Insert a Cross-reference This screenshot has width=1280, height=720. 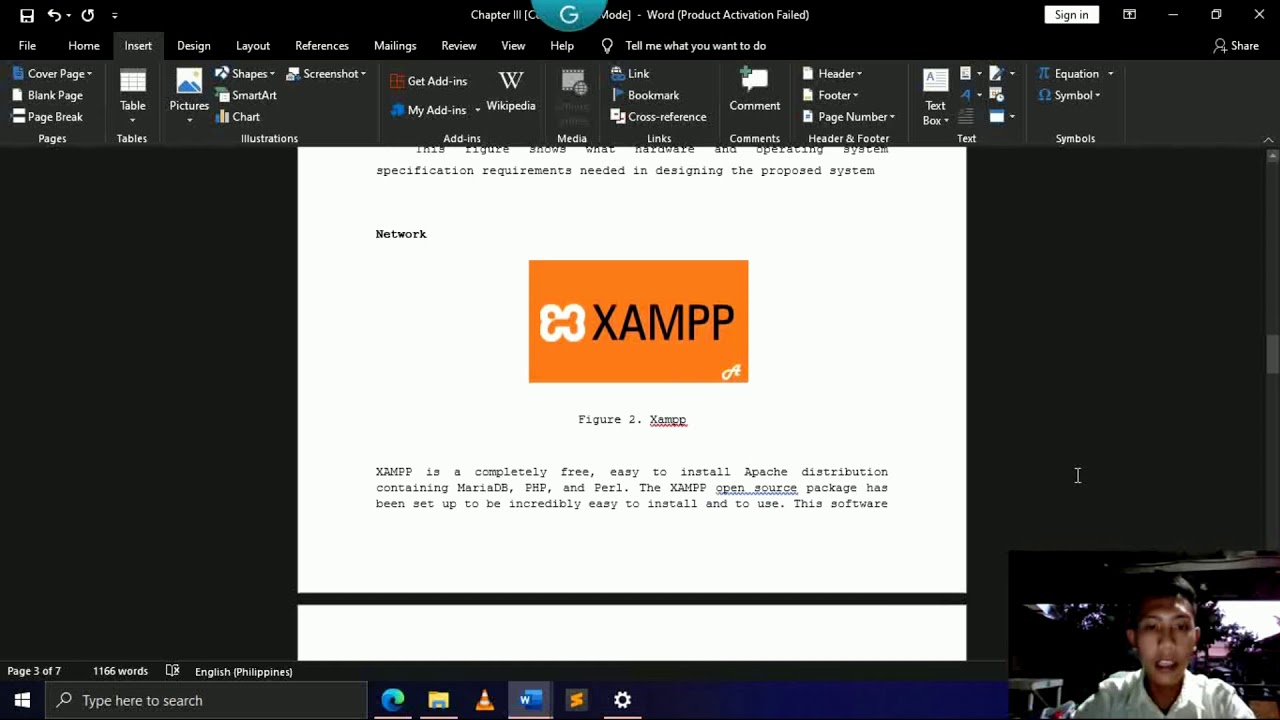(x=658, y=117)
